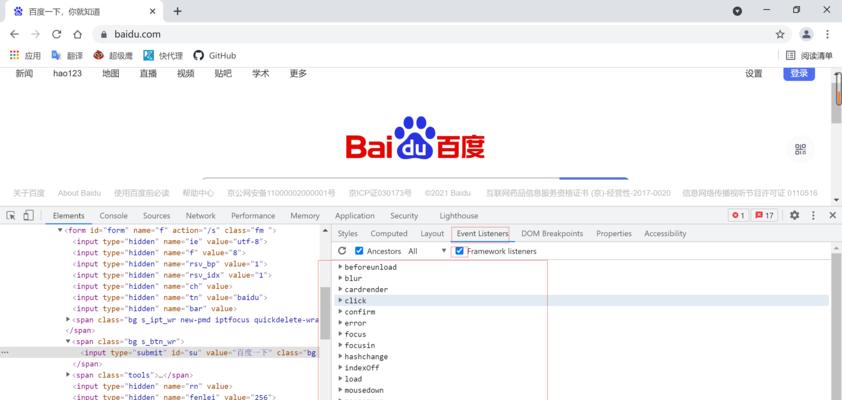
Task: Switch to the Styles pane tab
Action: click(347, 234)
